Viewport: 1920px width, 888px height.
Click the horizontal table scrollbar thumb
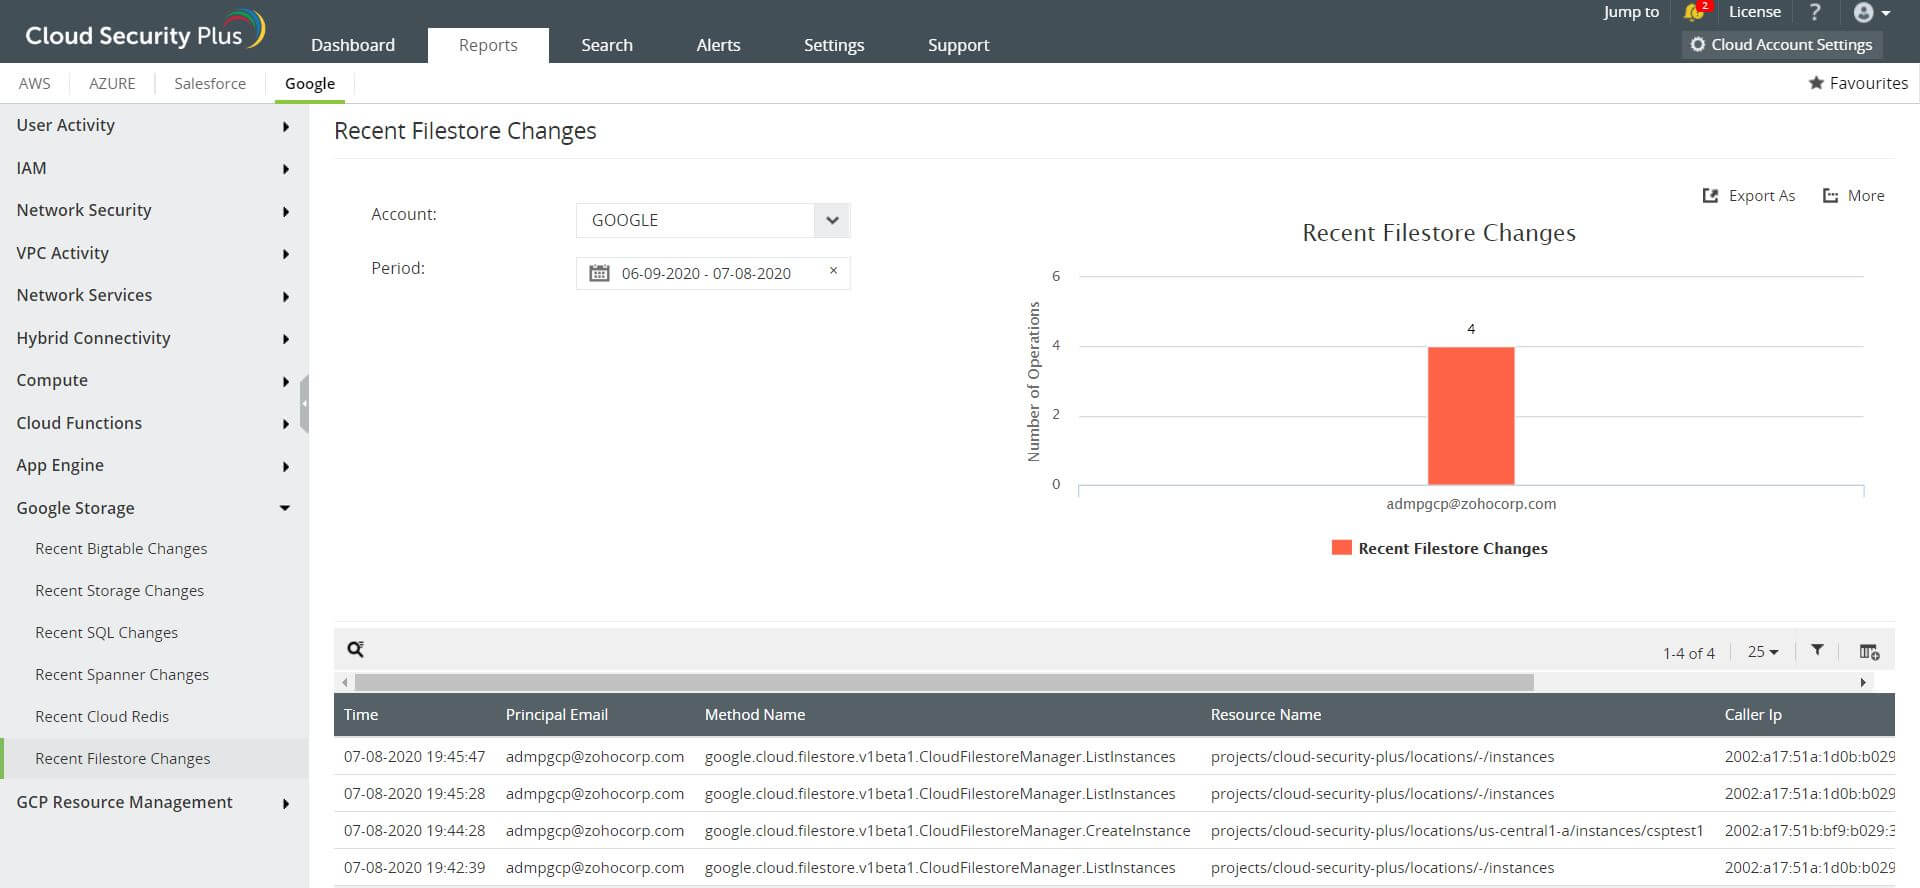click(944, 682)
